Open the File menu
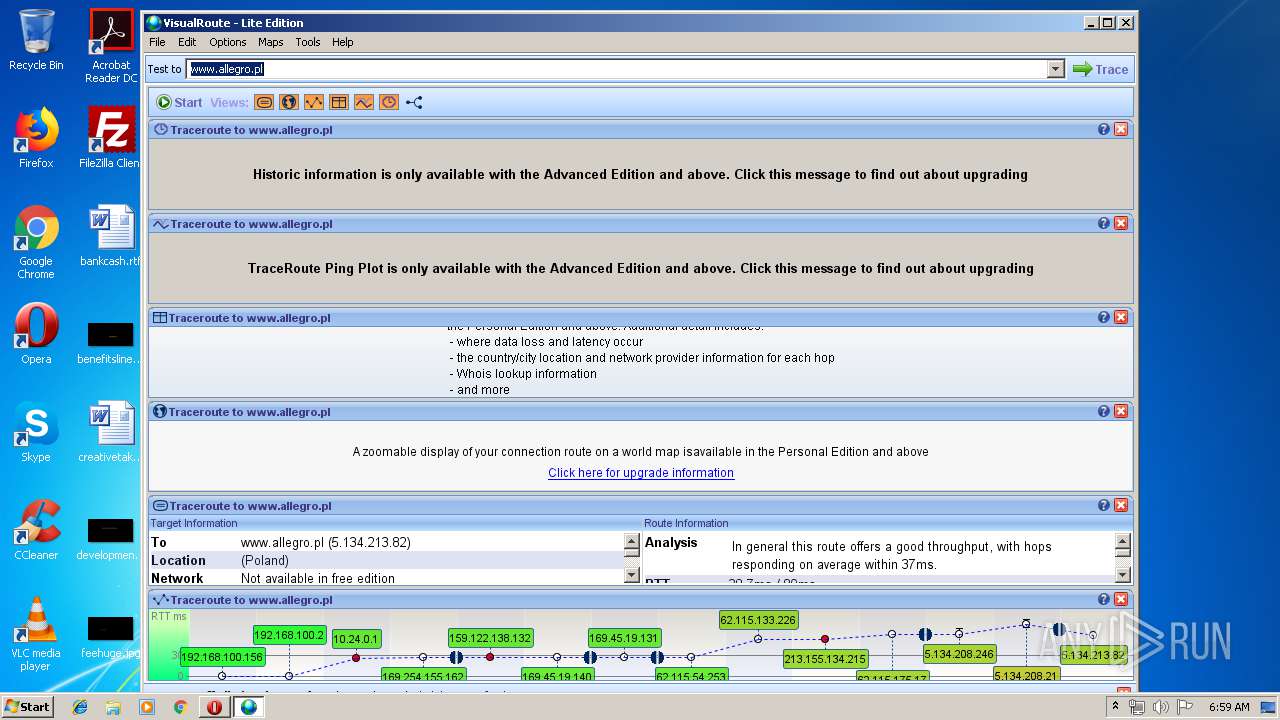This screenshot has height=720, width=1280. [157, 42]
